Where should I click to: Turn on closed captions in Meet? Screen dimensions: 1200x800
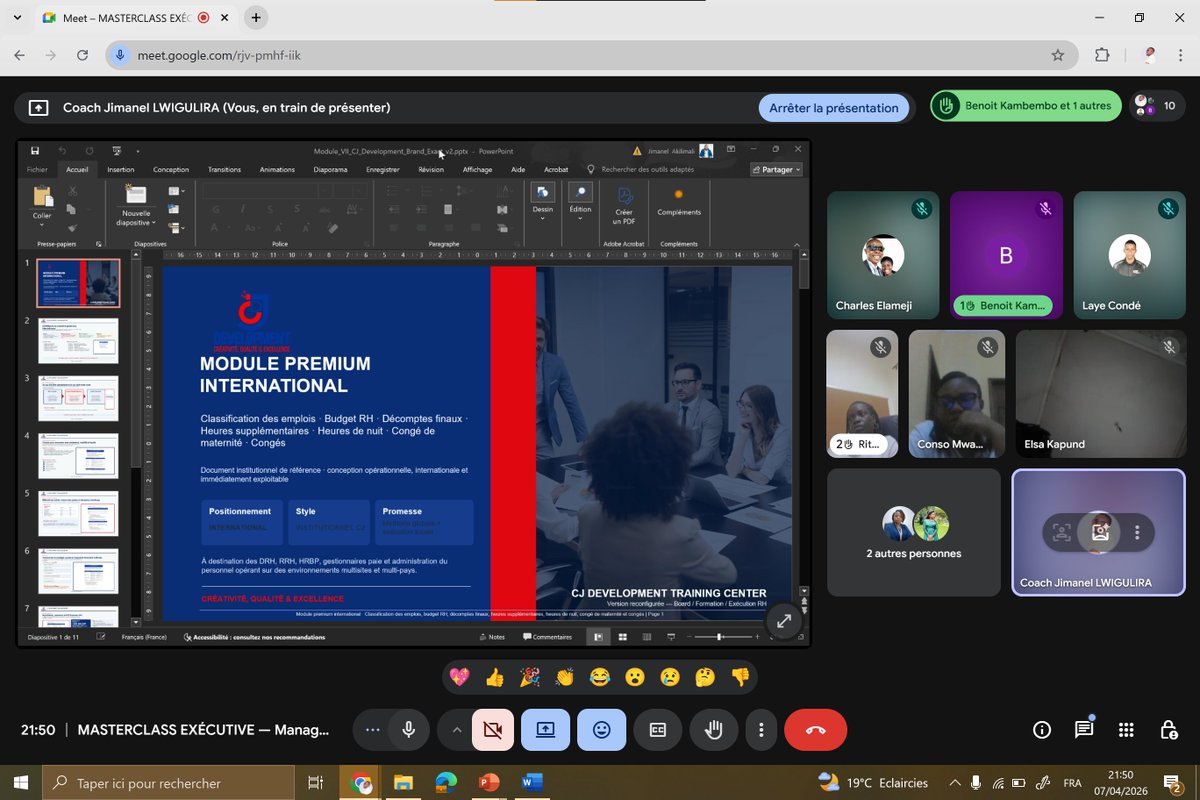tap(657, 730)
